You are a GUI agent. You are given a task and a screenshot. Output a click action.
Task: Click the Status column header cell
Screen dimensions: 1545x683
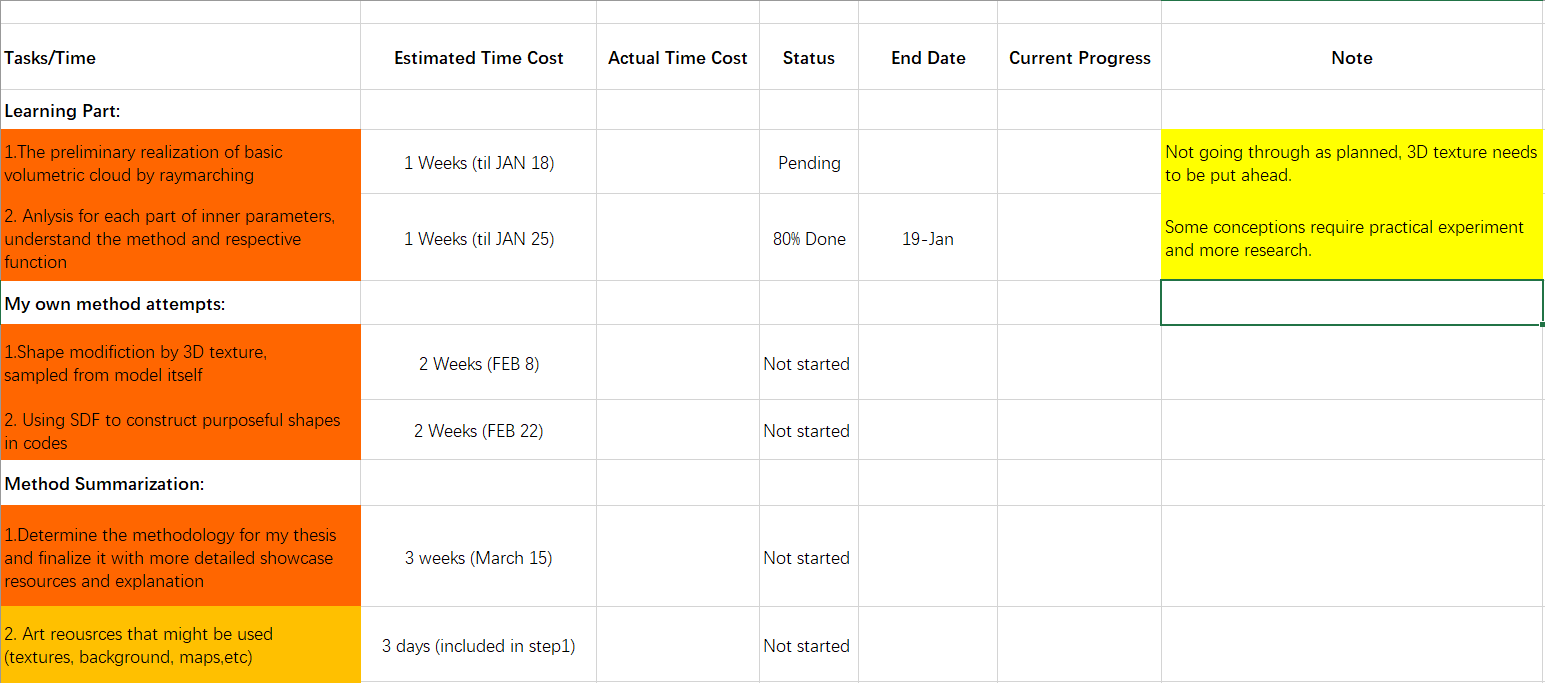click(808, 57)
